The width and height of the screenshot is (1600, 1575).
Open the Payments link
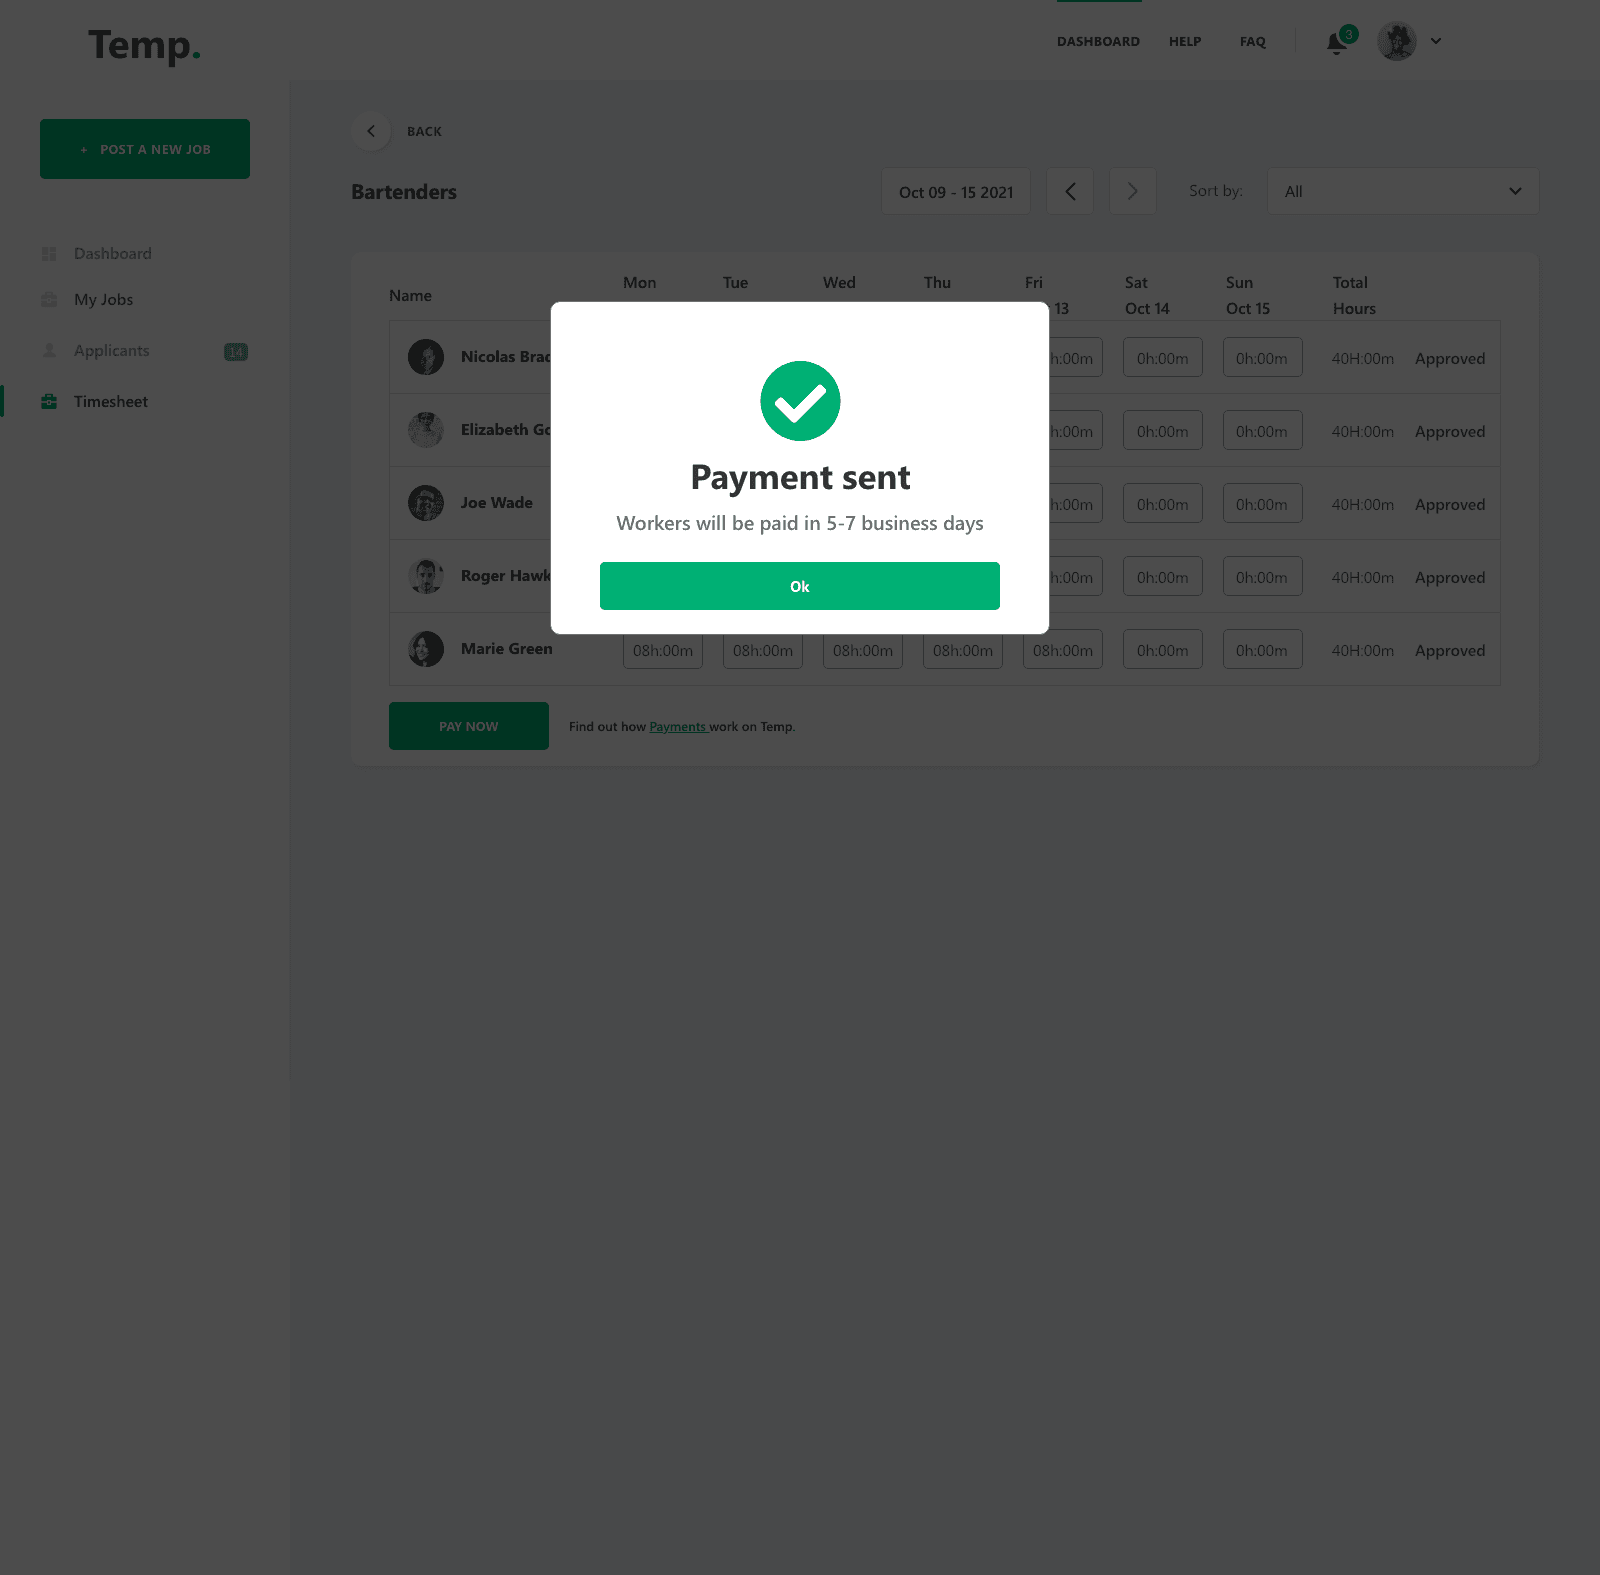pyautogui.click(x=678, y=727)
